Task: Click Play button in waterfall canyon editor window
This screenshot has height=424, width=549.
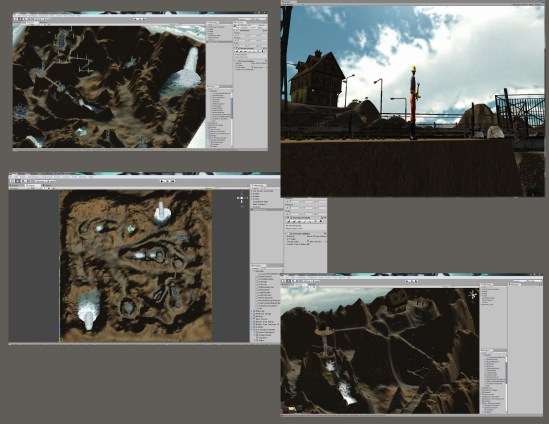Action: 136,19
